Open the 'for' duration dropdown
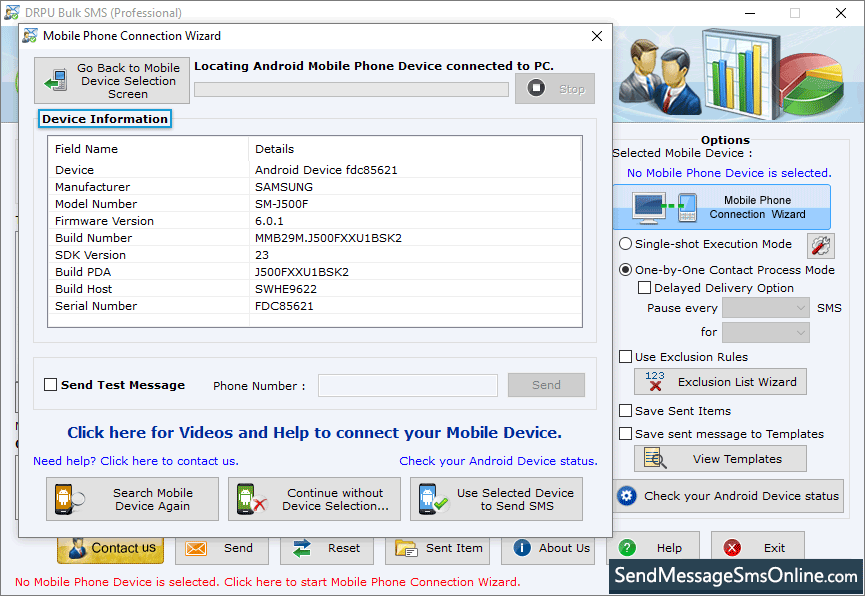Viewport: 865px width, 596px height. (766, 332)
